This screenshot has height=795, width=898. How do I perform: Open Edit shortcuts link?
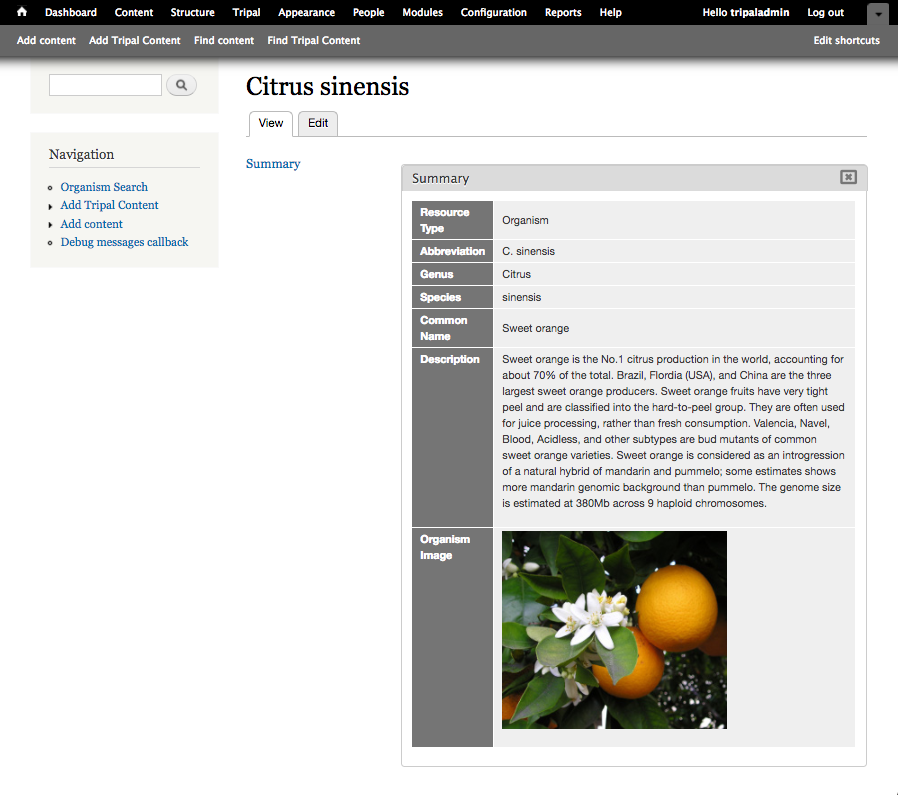[846, 41]
